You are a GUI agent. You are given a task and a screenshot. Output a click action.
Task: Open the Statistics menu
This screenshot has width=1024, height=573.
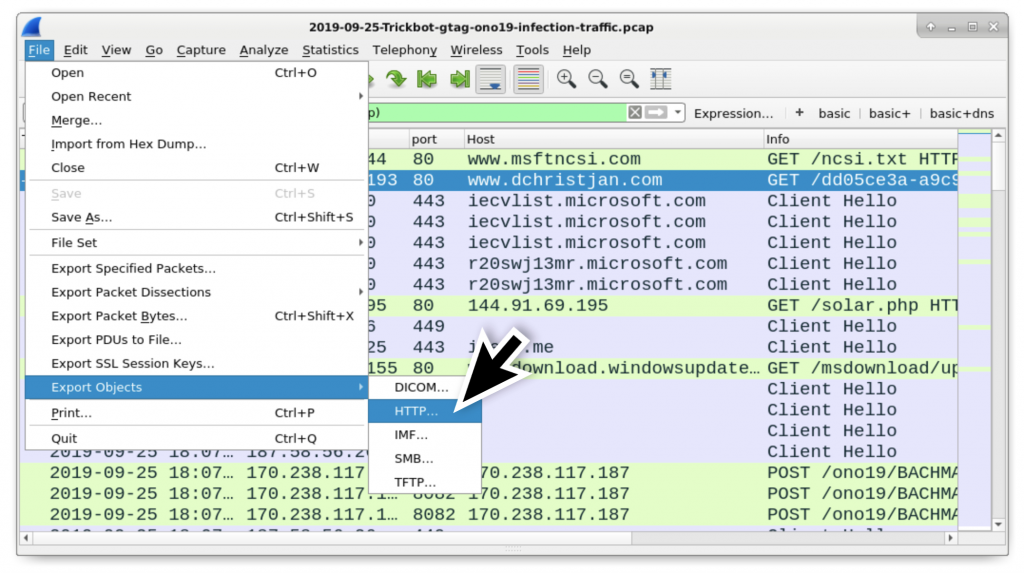click(x=330, y=50)
